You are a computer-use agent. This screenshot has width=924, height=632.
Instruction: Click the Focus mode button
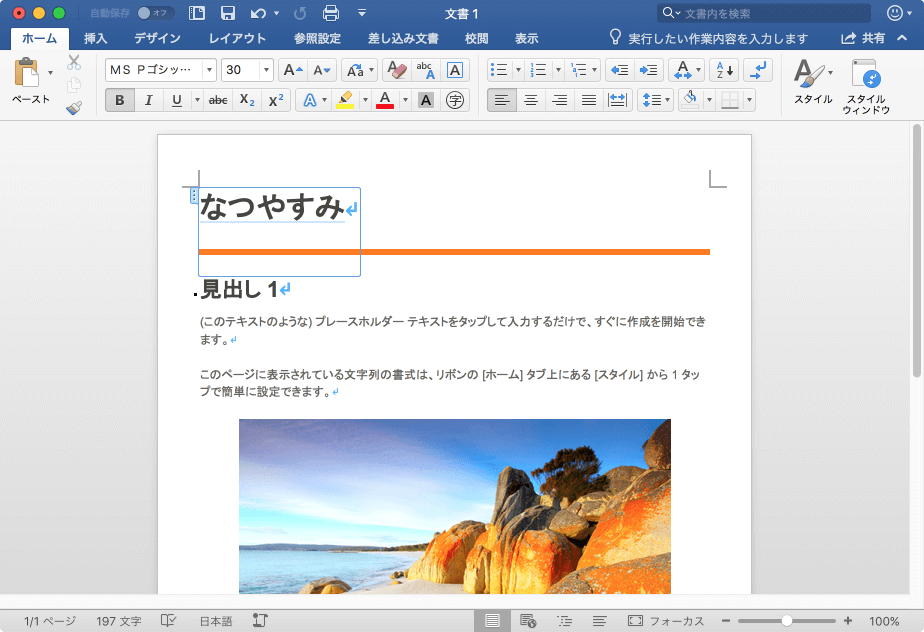[666, 621]
